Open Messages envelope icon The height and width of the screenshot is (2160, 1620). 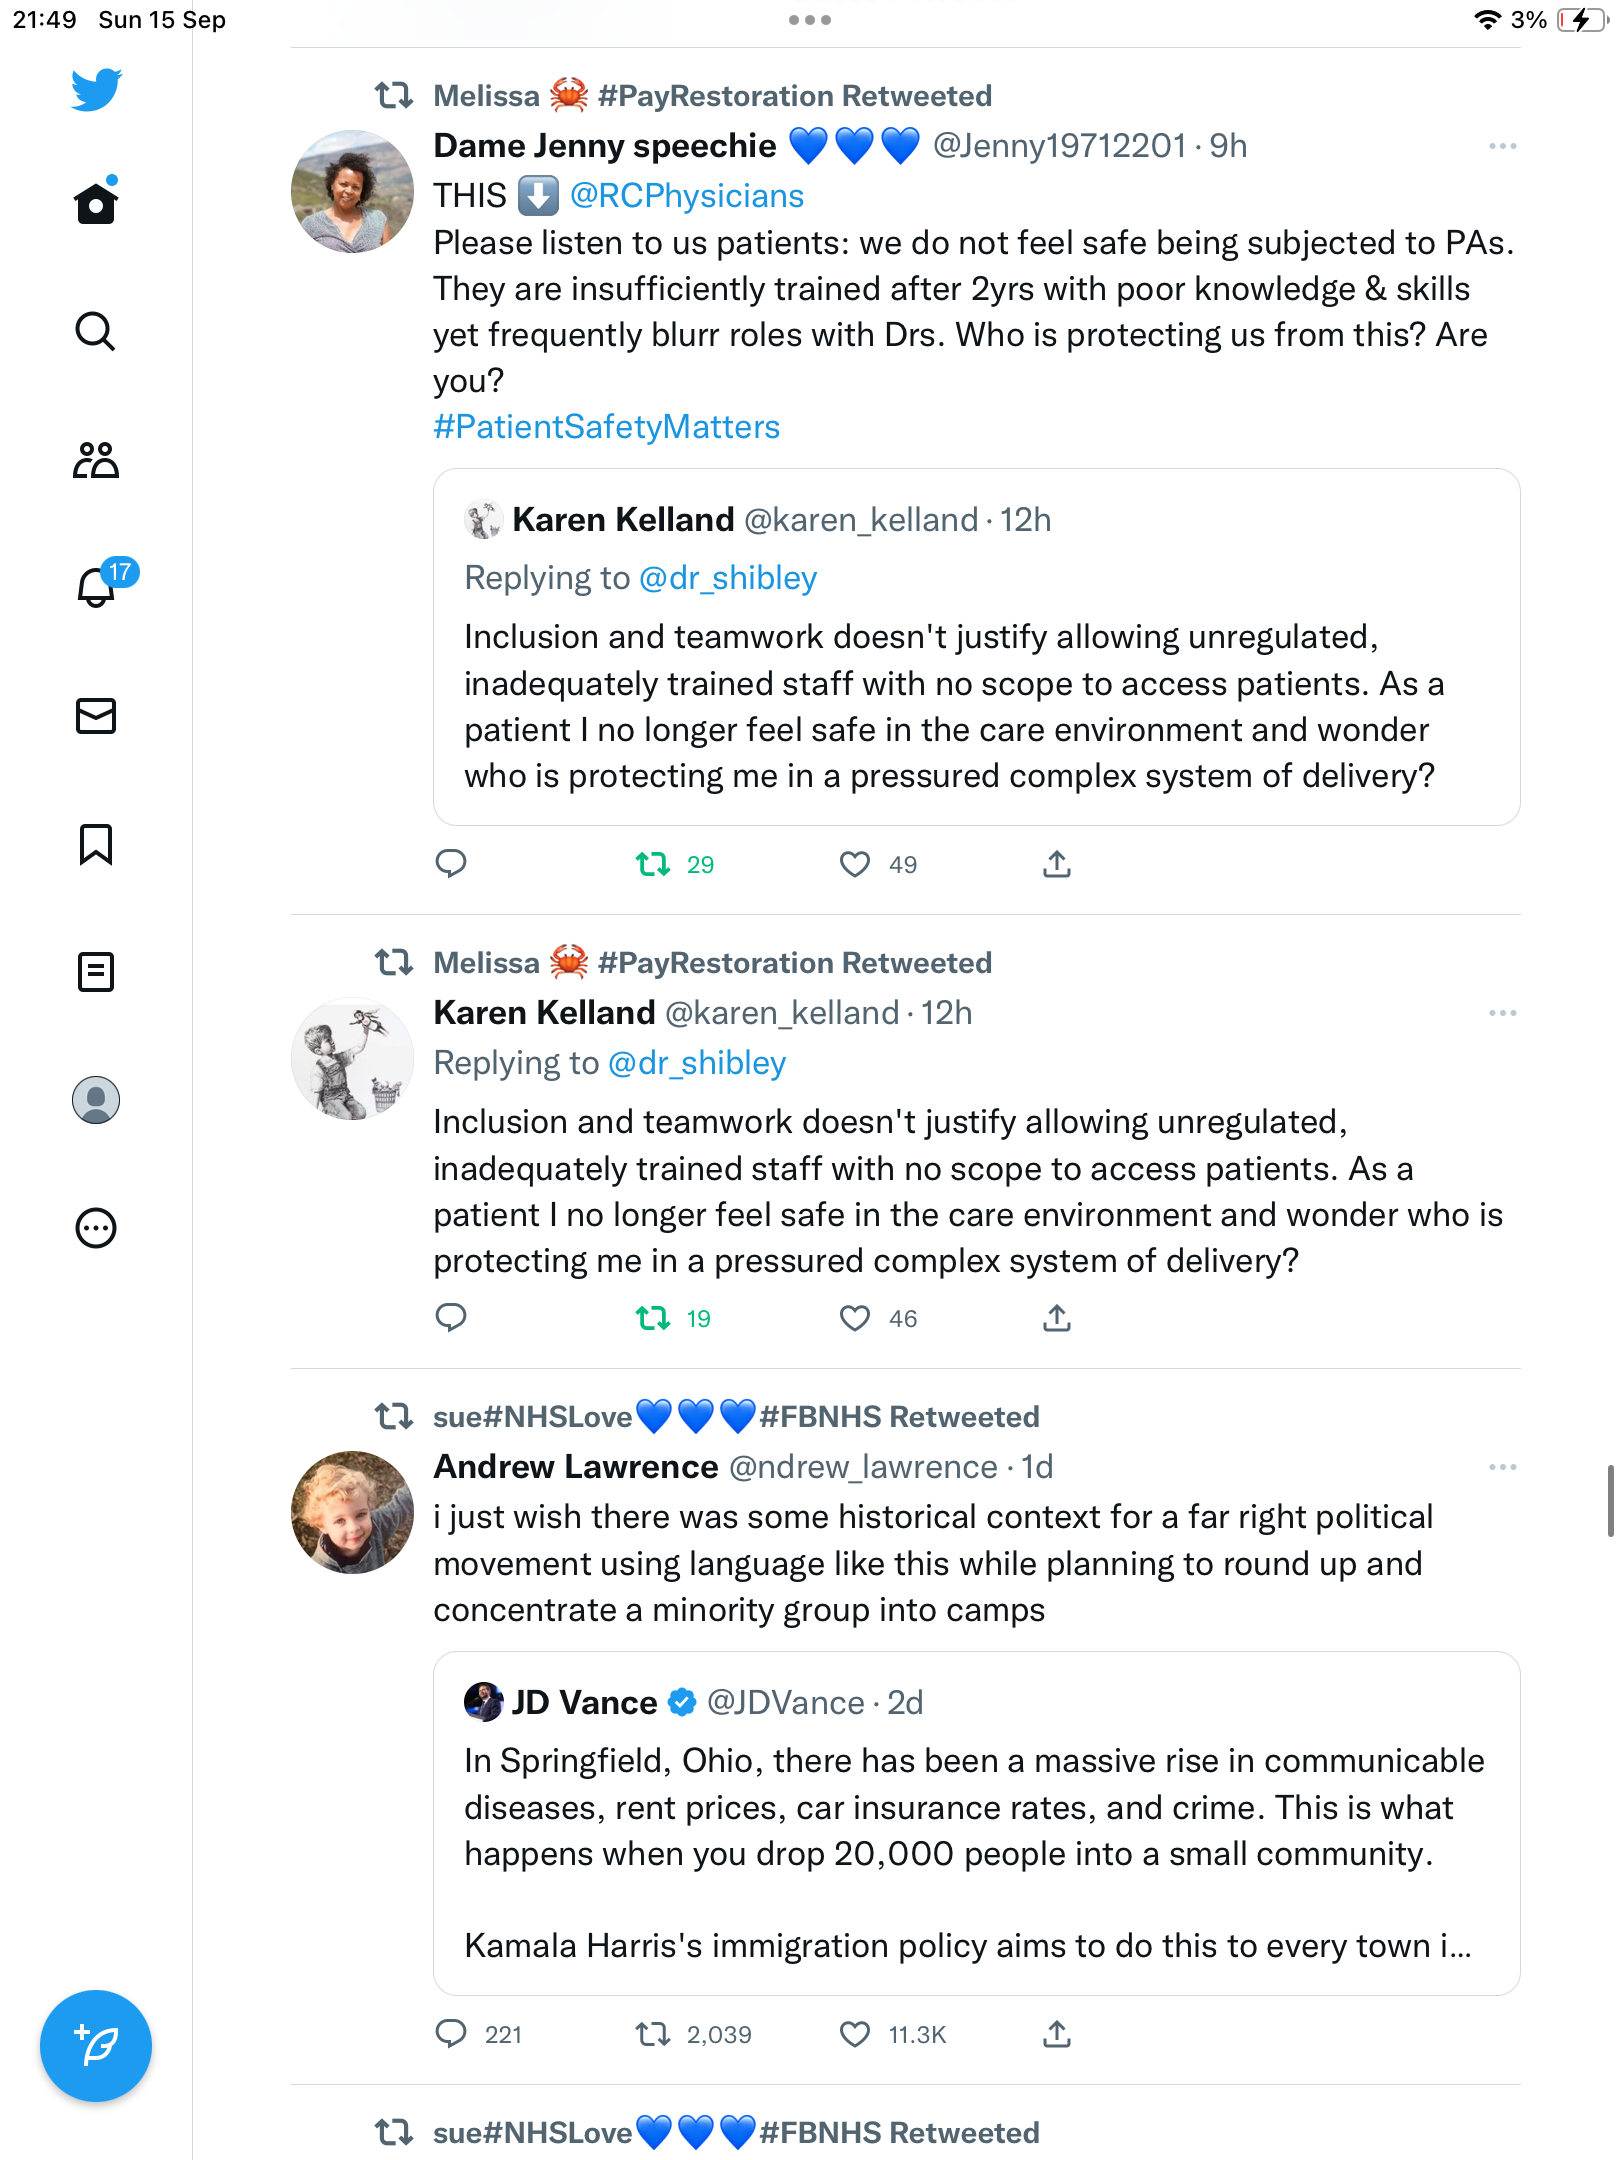pos(96,716)
